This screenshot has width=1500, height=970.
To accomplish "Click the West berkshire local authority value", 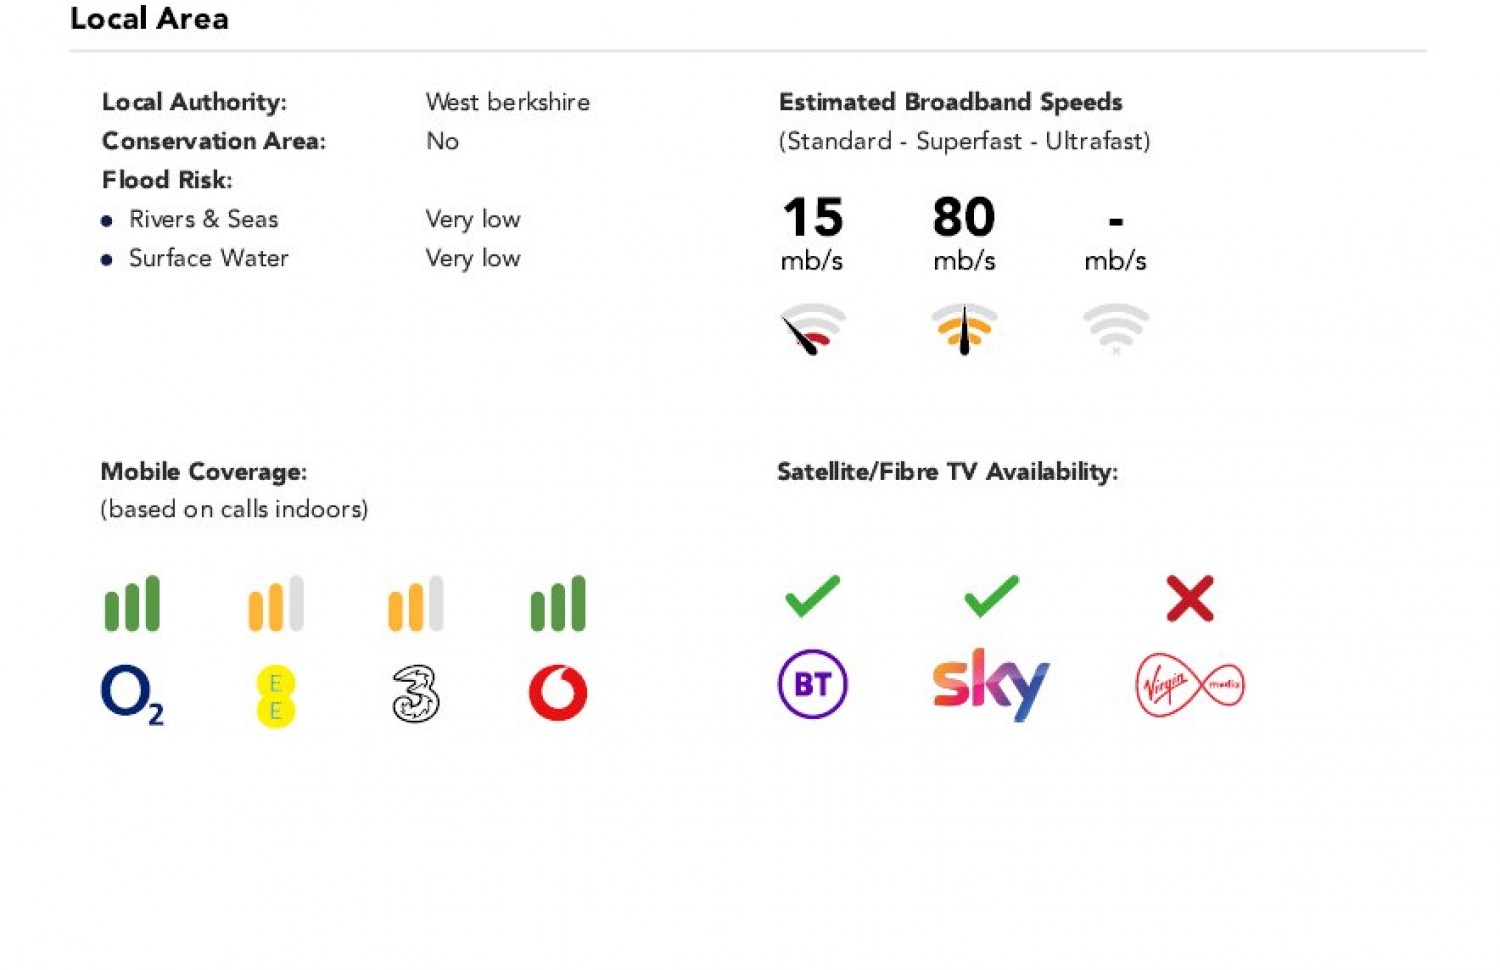I will point(507,102).
